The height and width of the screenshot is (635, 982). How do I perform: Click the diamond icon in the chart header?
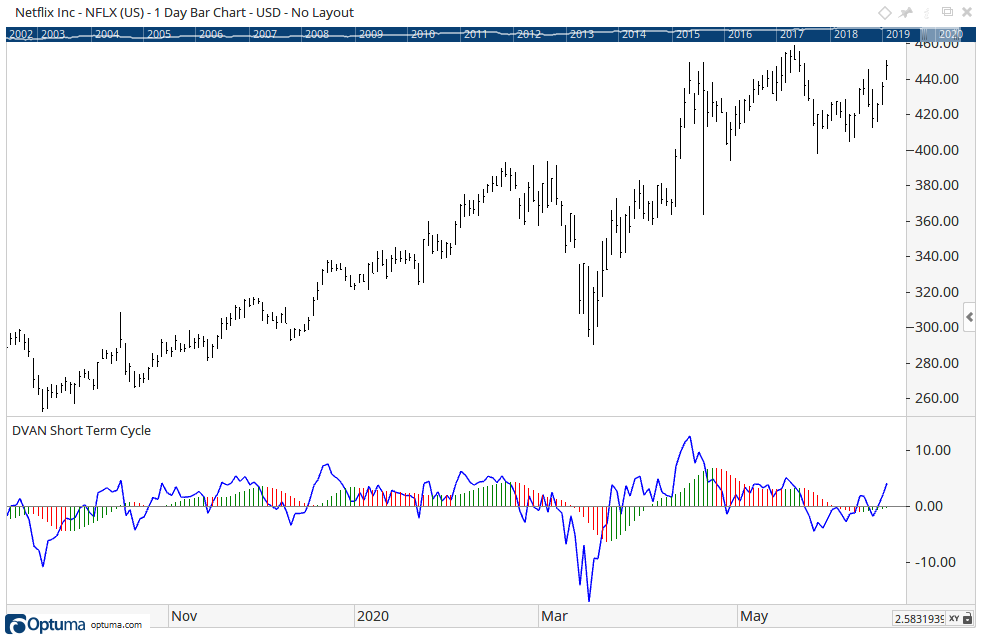(x=884, y=13)
